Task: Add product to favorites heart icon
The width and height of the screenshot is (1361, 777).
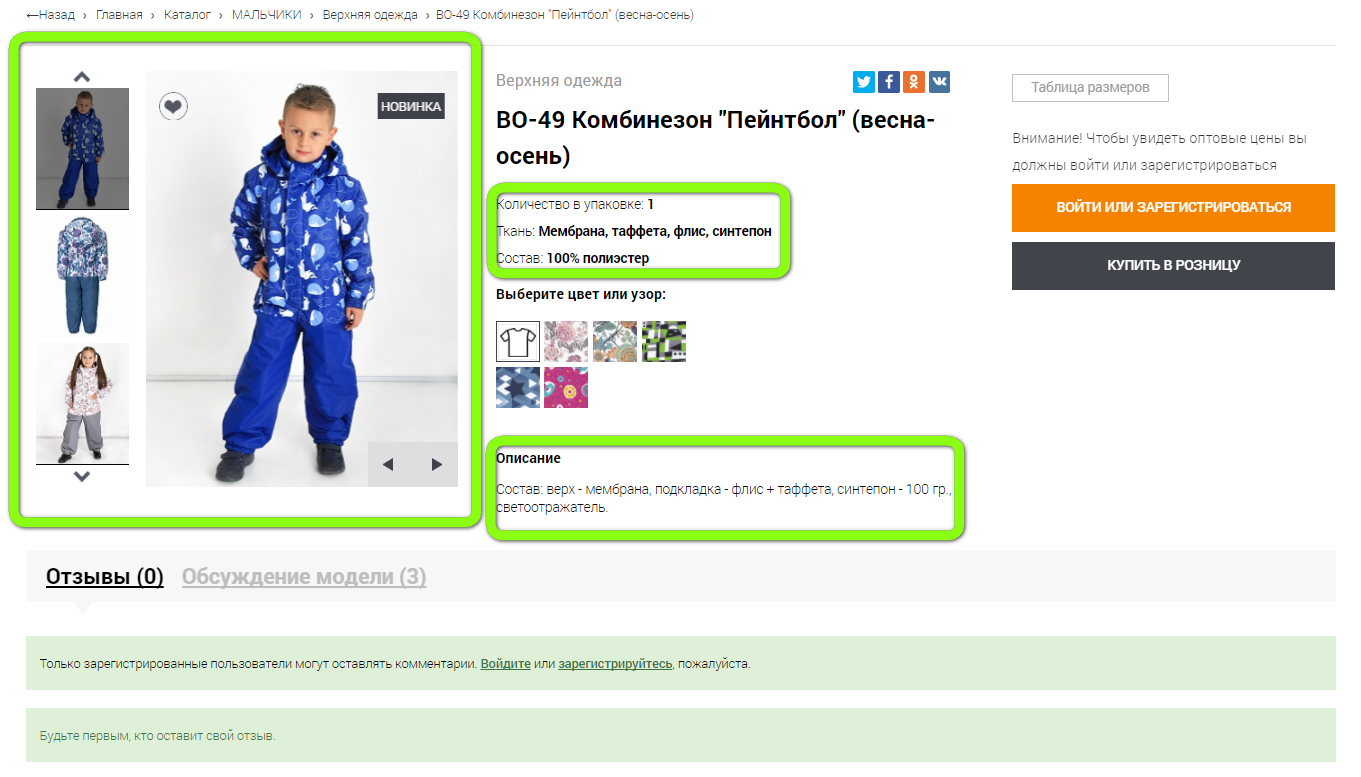Action: coord(173,106)
